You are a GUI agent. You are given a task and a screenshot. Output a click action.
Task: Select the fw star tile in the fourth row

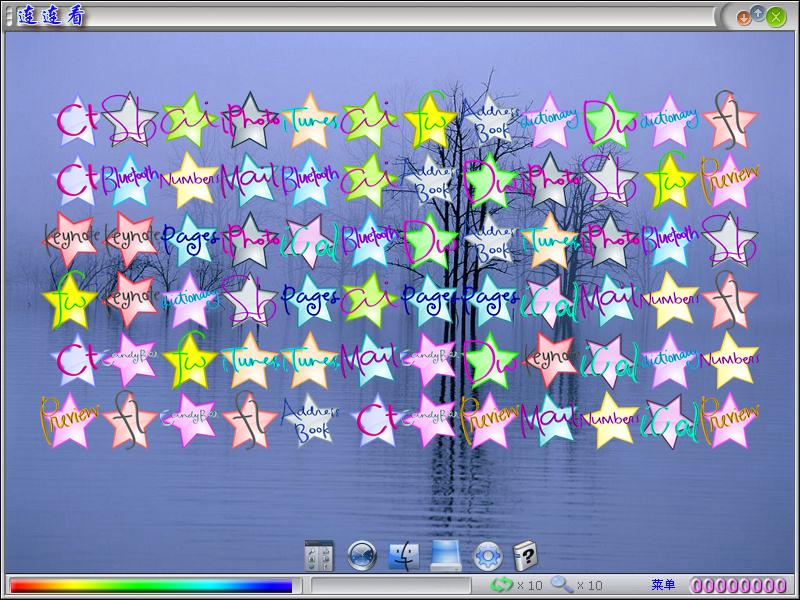pos(70,301)
